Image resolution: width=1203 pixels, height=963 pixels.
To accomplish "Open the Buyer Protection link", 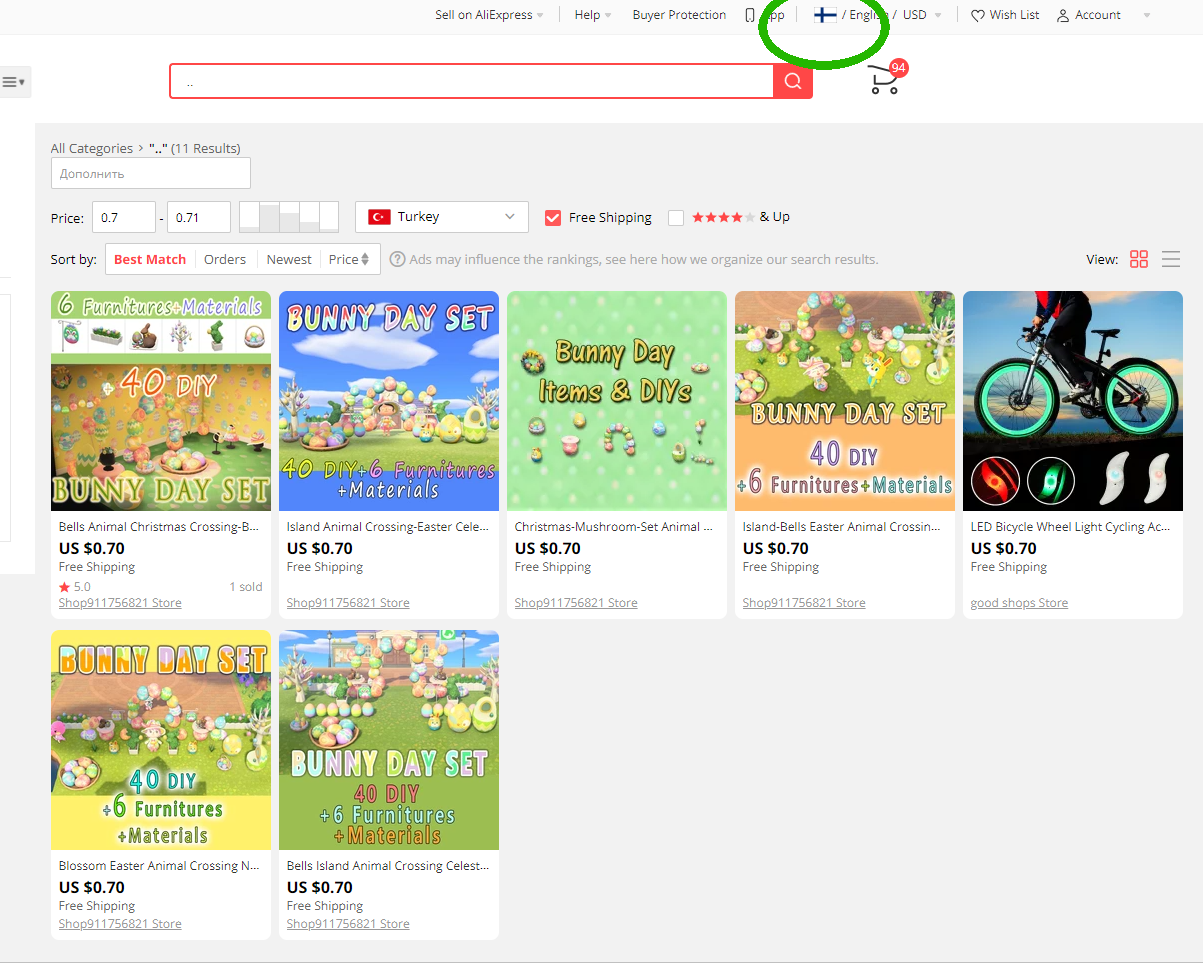I will (679, 15).
